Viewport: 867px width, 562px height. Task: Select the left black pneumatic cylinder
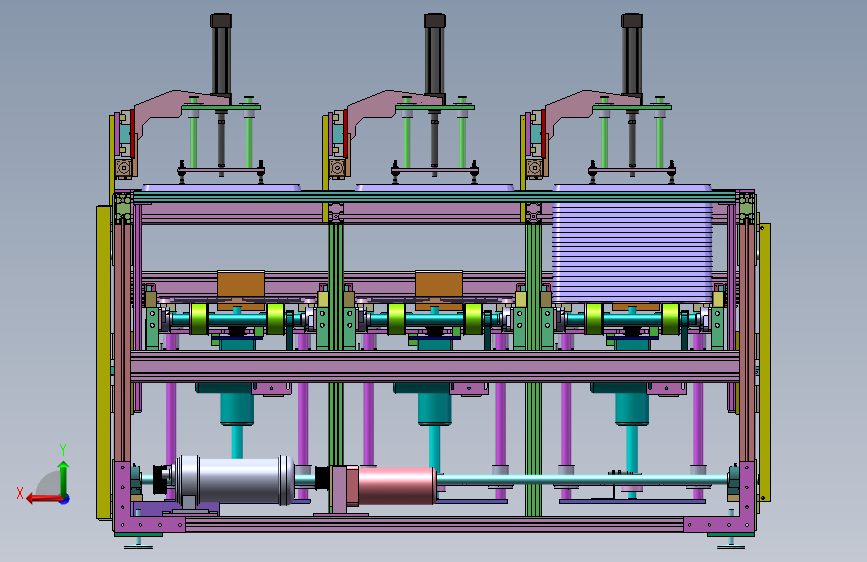221,55
